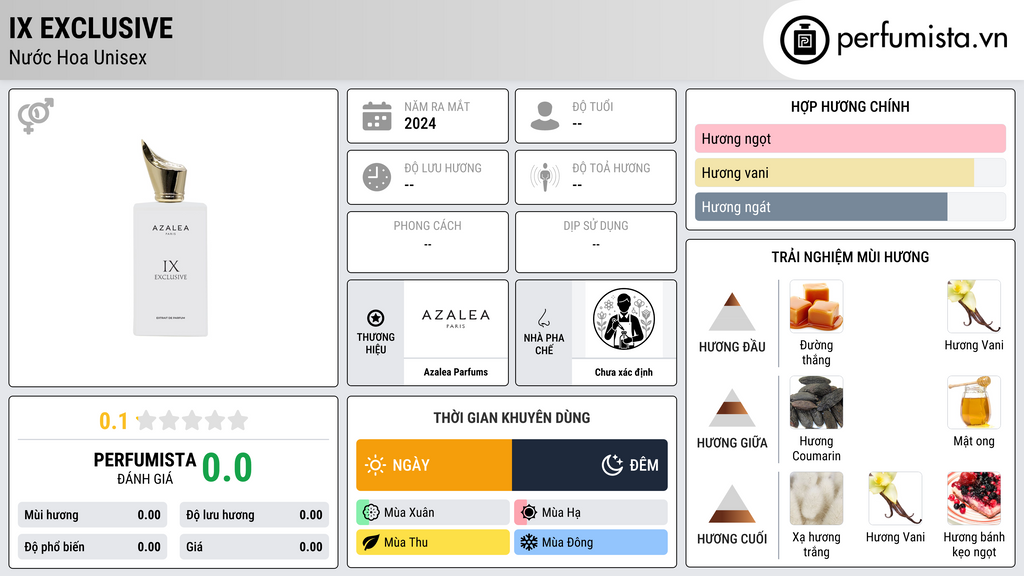
Task: Click the PERFUMISTA ĐÁNH GIÁ label
Action: click(145, 468)
